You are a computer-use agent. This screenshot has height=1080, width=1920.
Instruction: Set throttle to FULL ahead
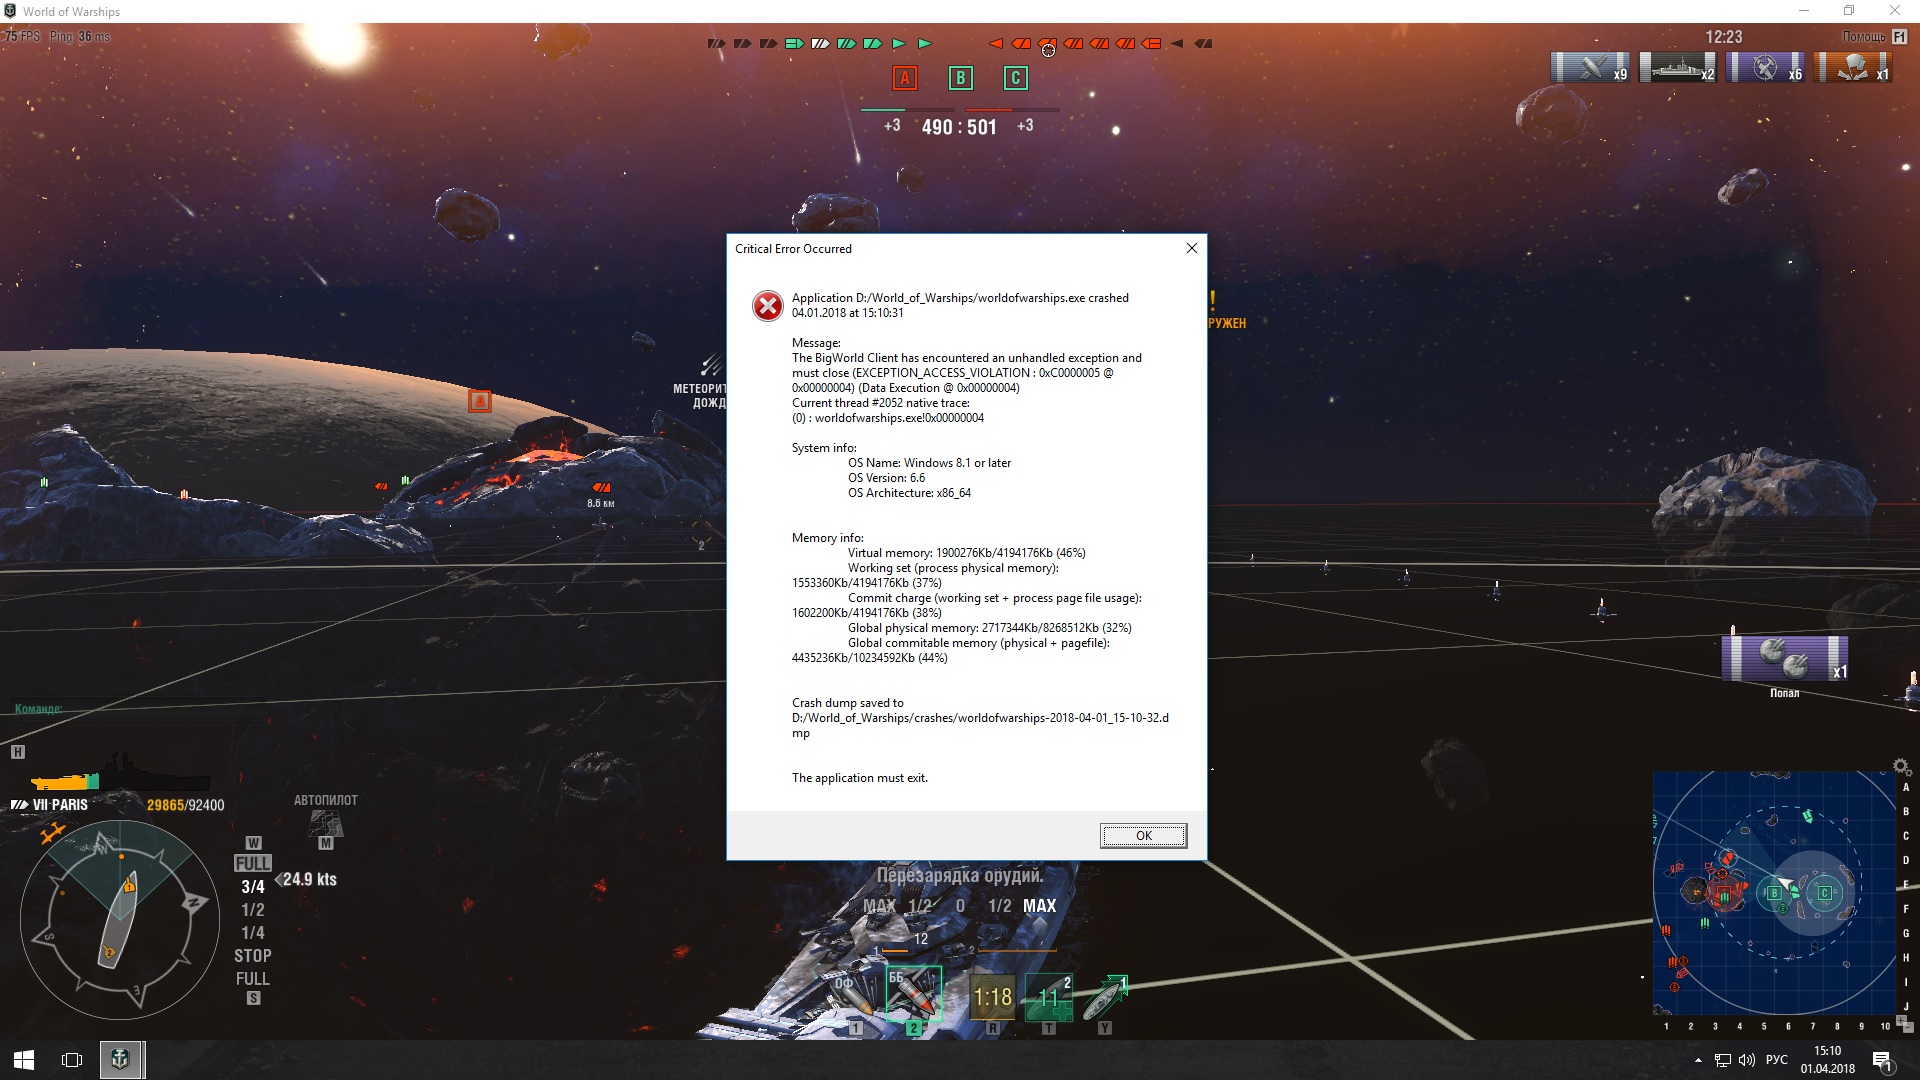253,863
